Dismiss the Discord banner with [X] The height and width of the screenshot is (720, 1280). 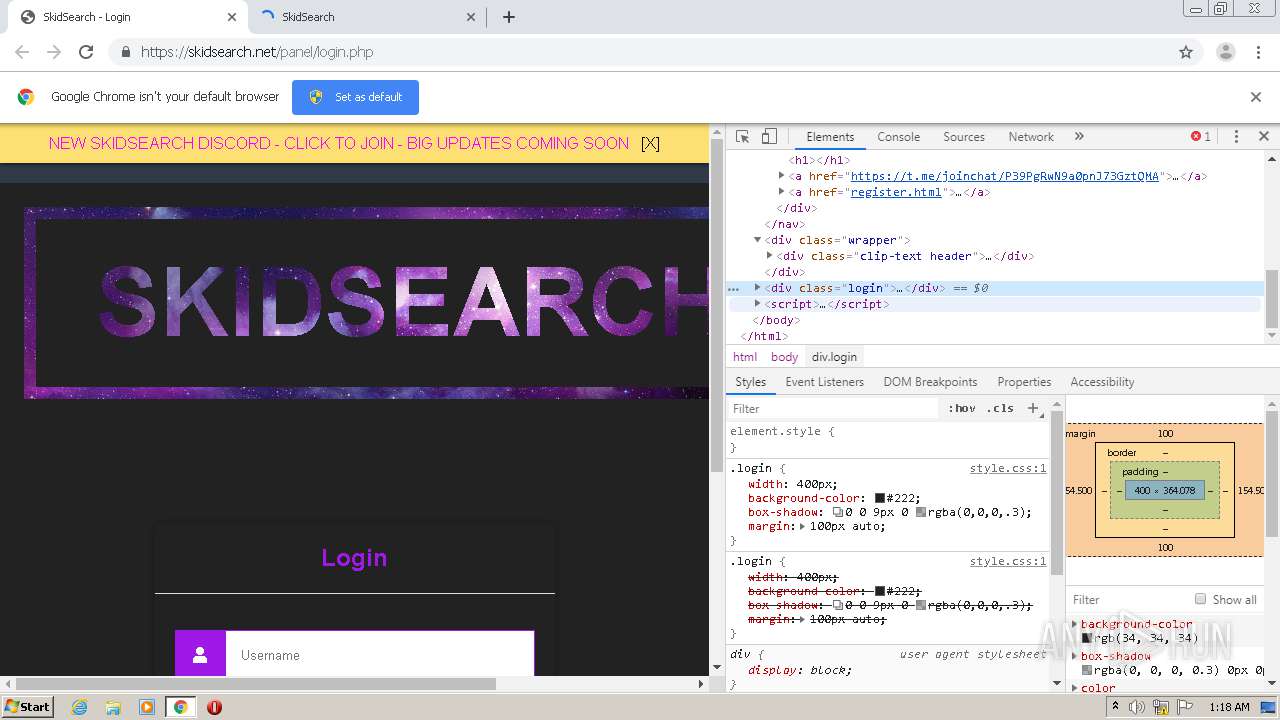coord(650,143)
